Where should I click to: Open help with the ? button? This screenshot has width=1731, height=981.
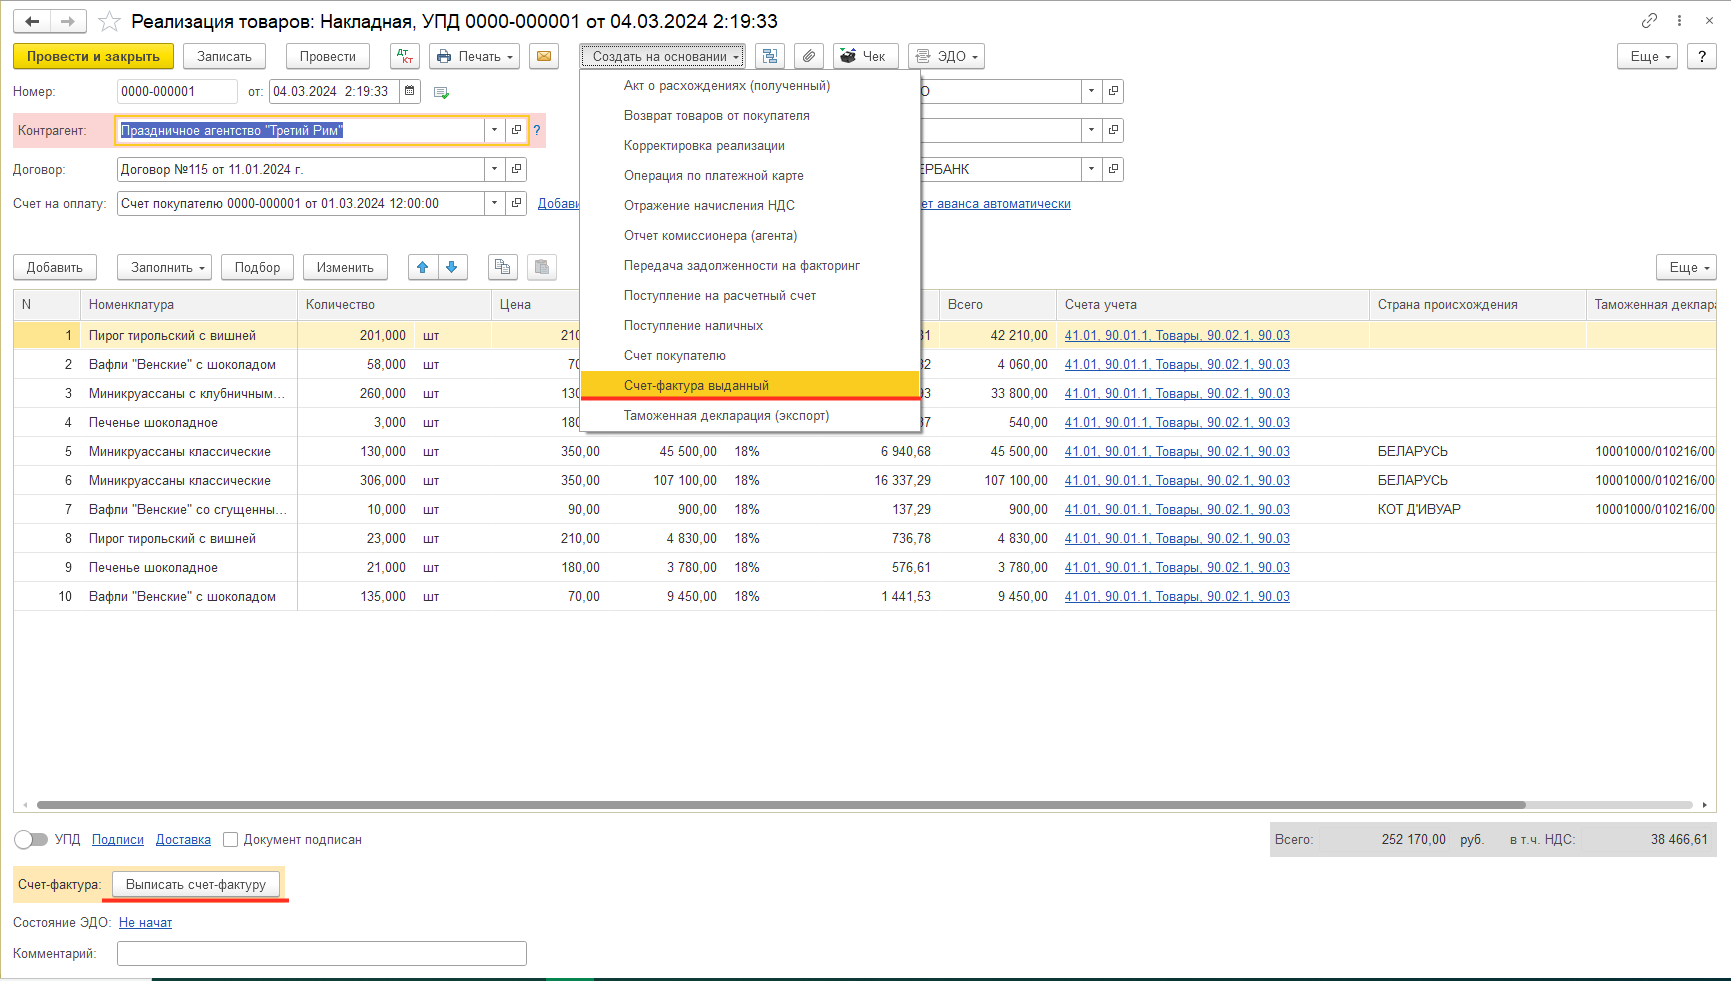[x=1702, y=56]
